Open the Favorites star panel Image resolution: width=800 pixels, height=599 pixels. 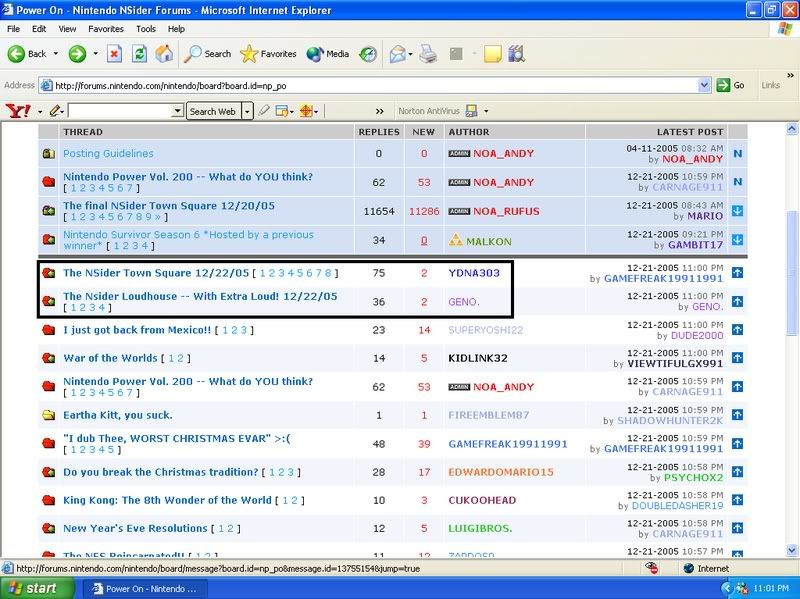pyautogui.click(x=268, y=54)
